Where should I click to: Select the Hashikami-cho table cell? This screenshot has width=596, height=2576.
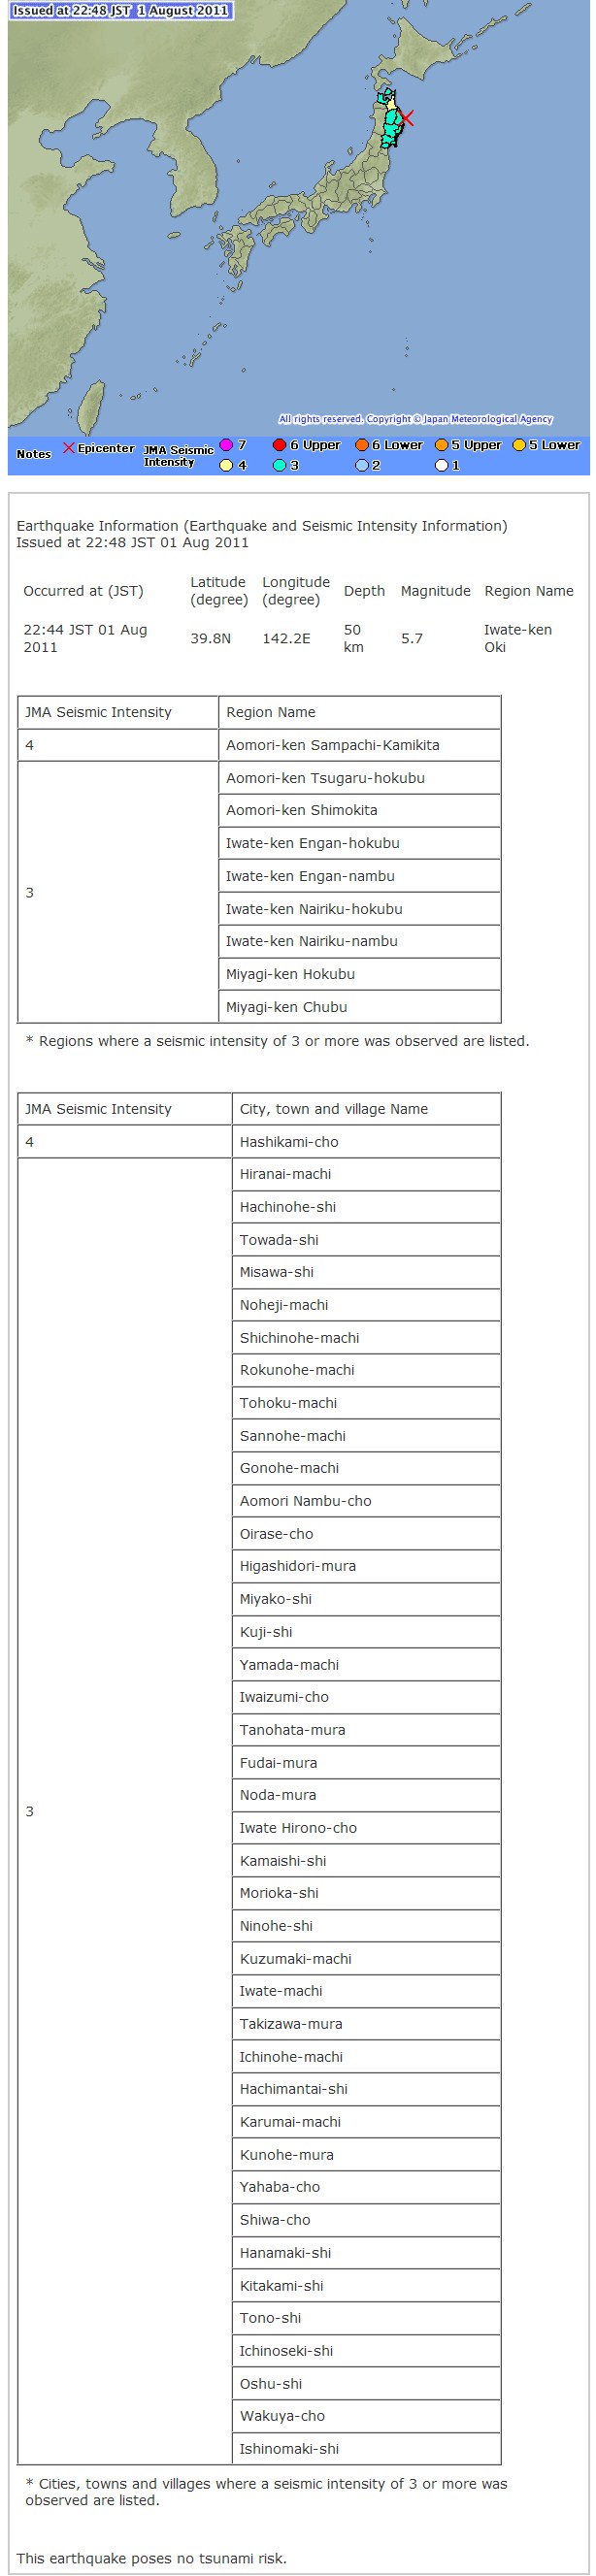pos(366,1141)
